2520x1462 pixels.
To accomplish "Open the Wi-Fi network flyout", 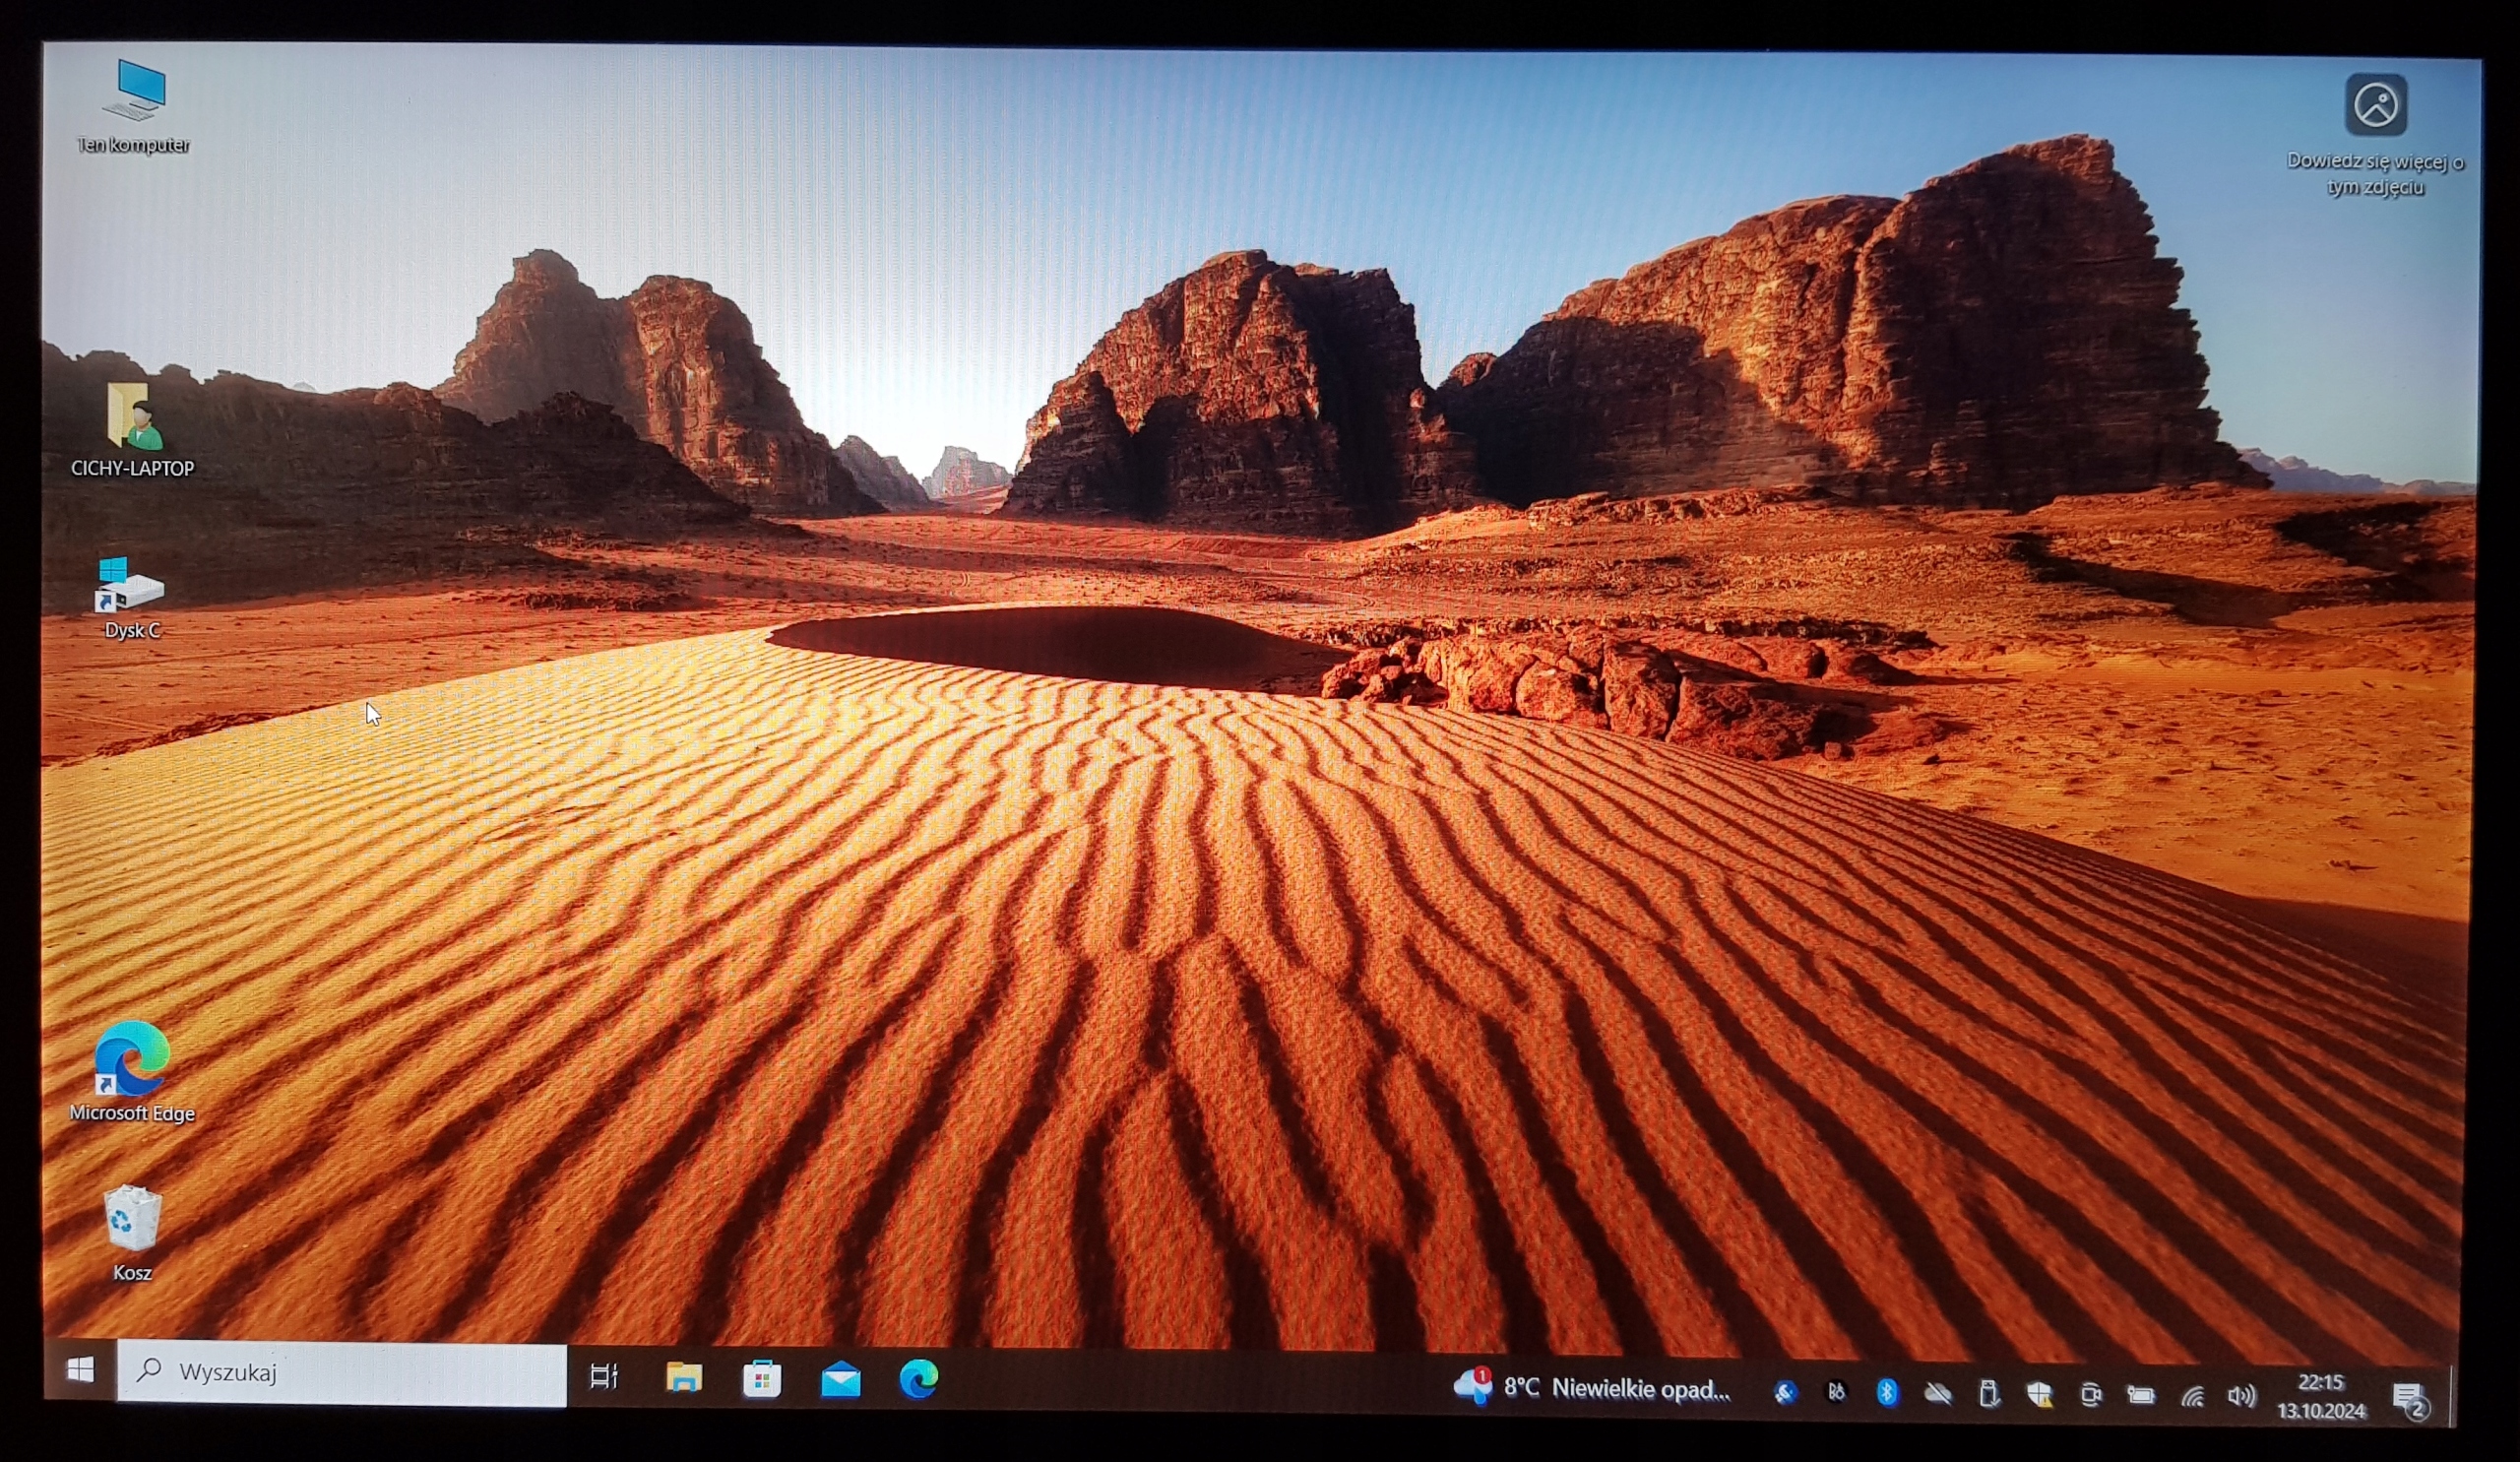I will 2192,1396.
